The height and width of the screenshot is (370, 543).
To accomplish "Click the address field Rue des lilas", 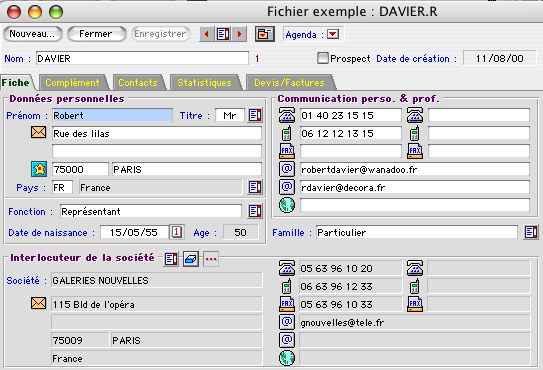I will click(157, 133).
